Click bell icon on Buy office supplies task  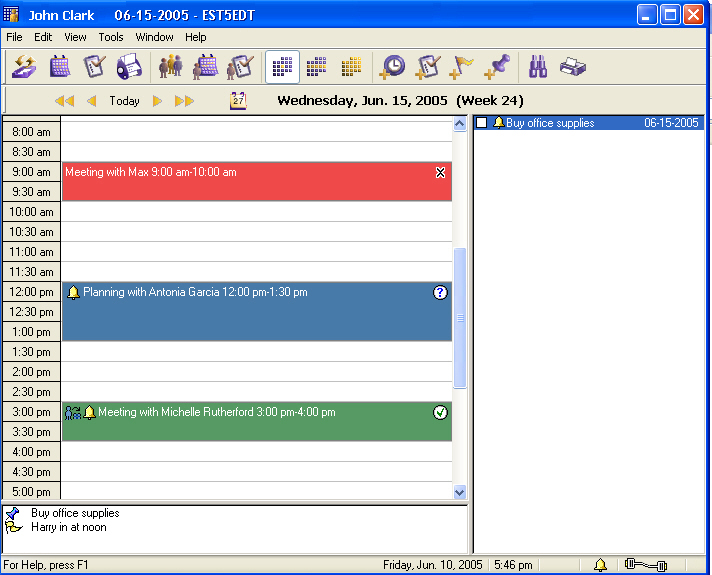pos(499,123)
